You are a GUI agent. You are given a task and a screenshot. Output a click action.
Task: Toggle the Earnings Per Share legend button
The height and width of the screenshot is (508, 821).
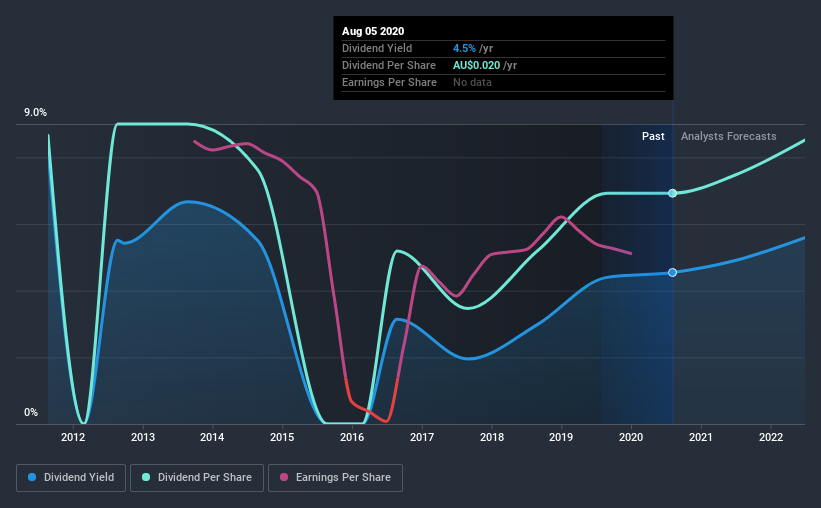pos(335,478)
